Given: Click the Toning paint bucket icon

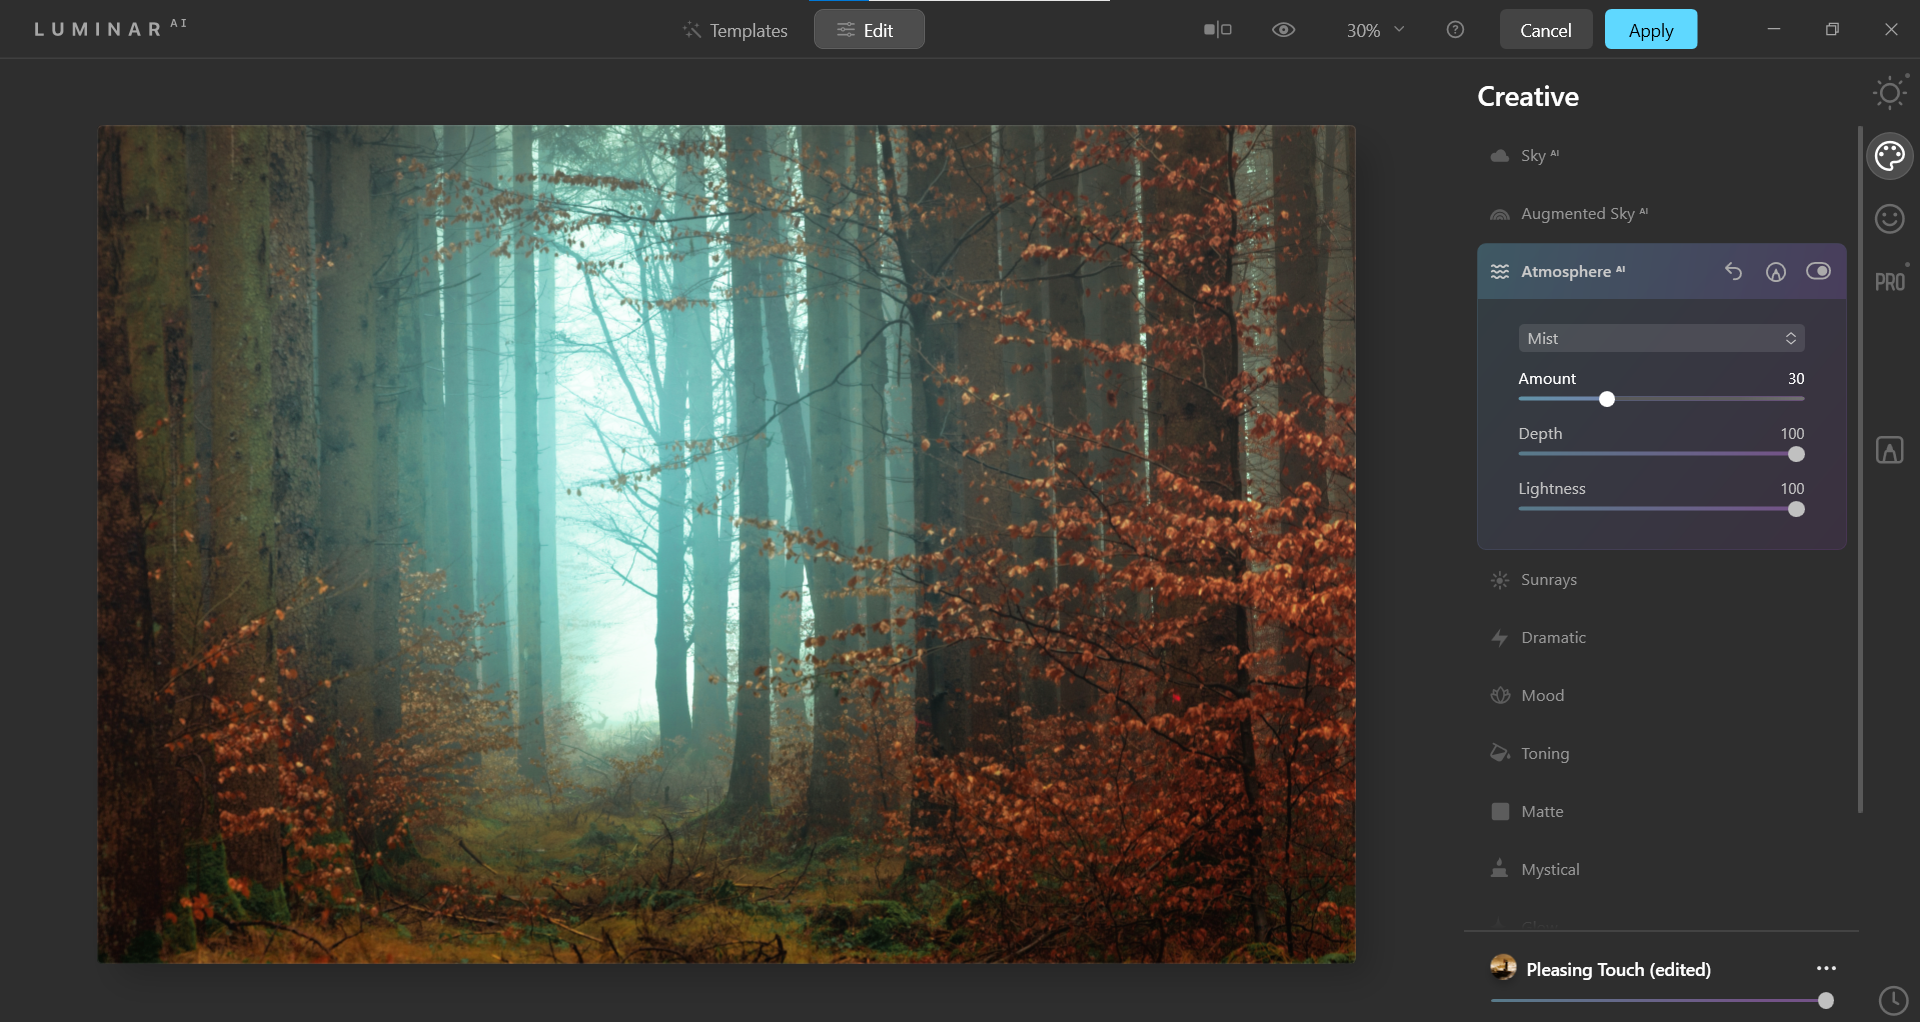Looking at the screenshot, I should click(x=1500, y=753).
